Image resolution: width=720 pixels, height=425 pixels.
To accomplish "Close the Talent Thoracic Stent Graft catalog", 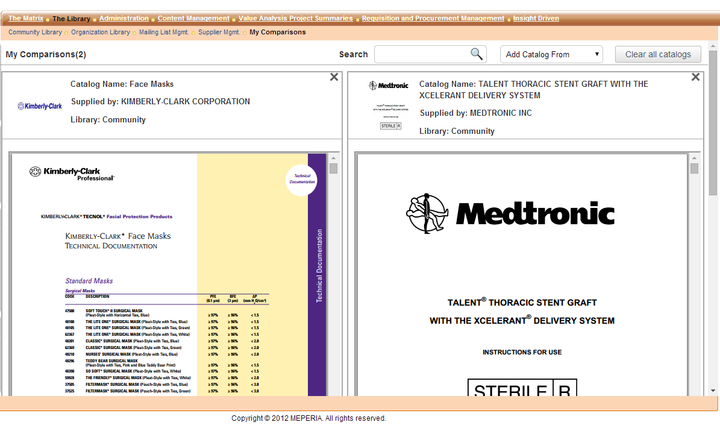I will 695,77.
